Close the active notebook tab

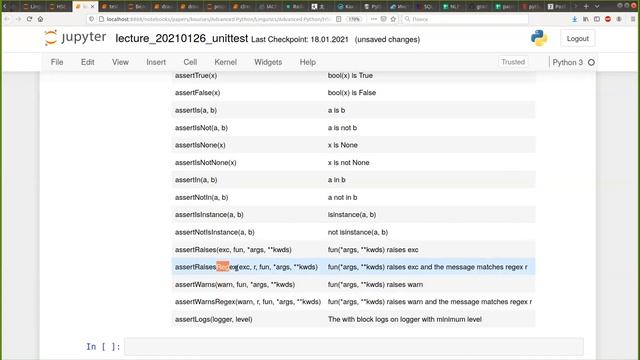[93, 7]
